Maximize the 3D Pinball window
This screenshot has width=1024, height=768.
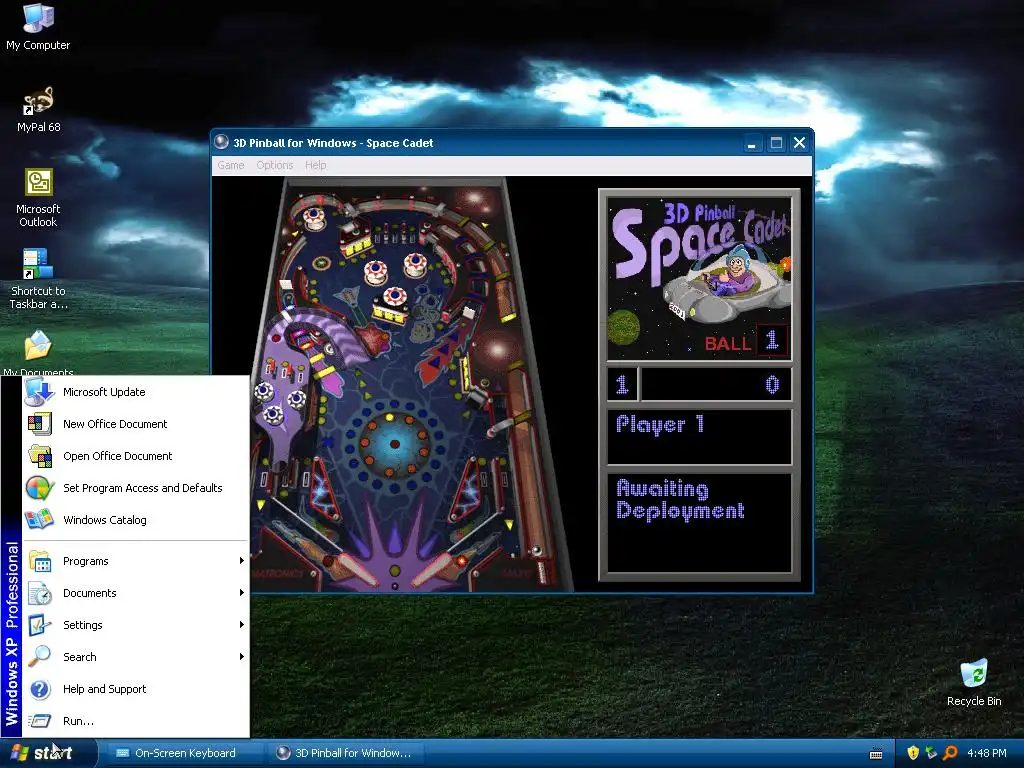click(776, 143)
